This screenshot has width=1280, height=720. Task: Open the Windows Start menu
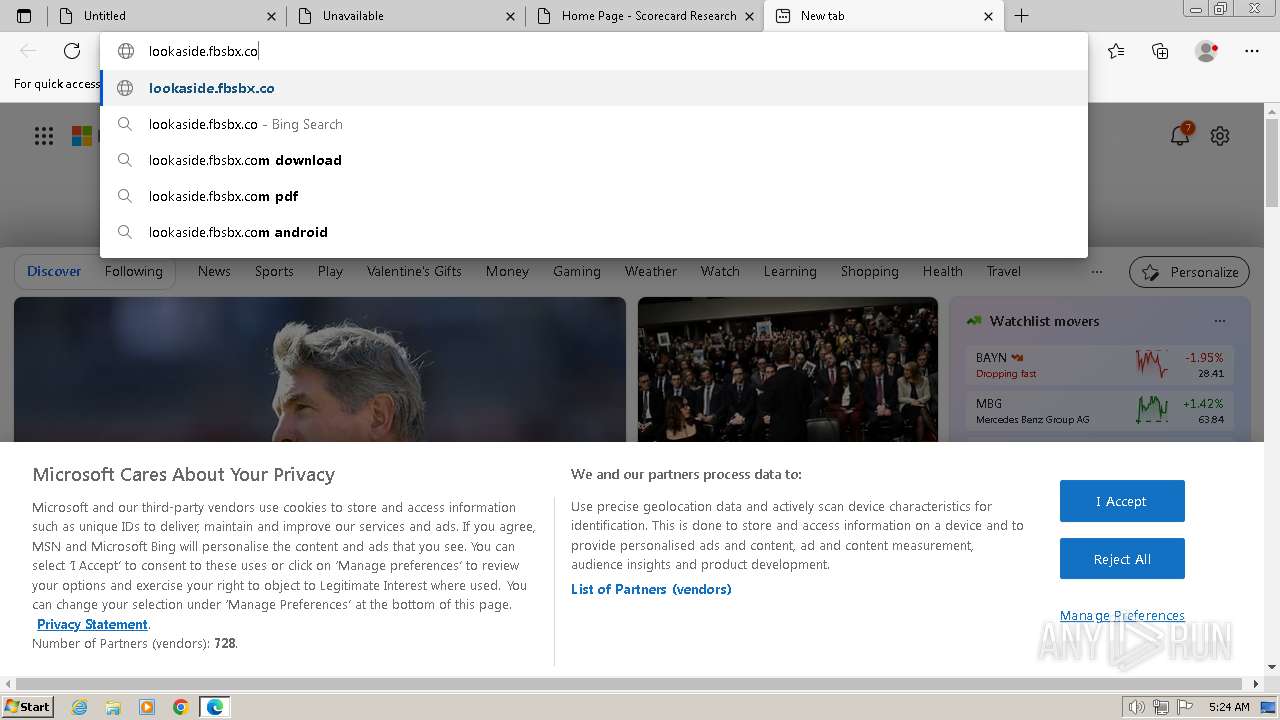click(28, 707)
